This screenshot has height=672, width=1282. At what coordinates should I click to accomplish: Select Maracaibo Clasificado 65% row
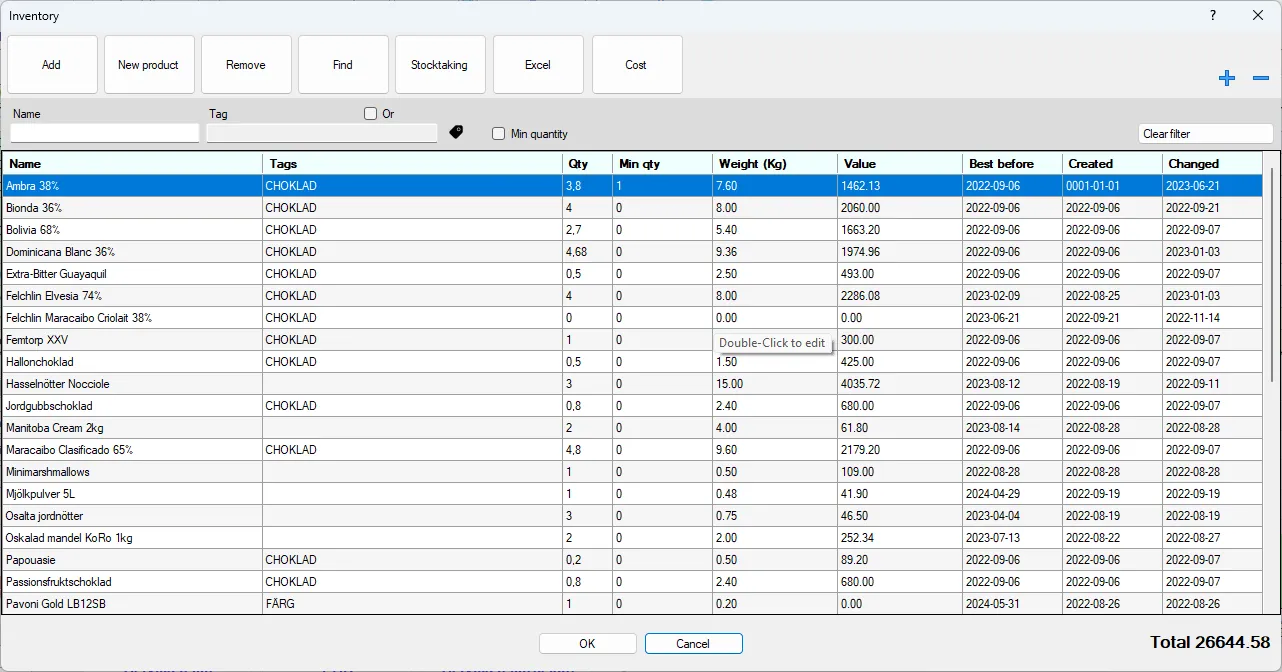[x=634, y=450]
